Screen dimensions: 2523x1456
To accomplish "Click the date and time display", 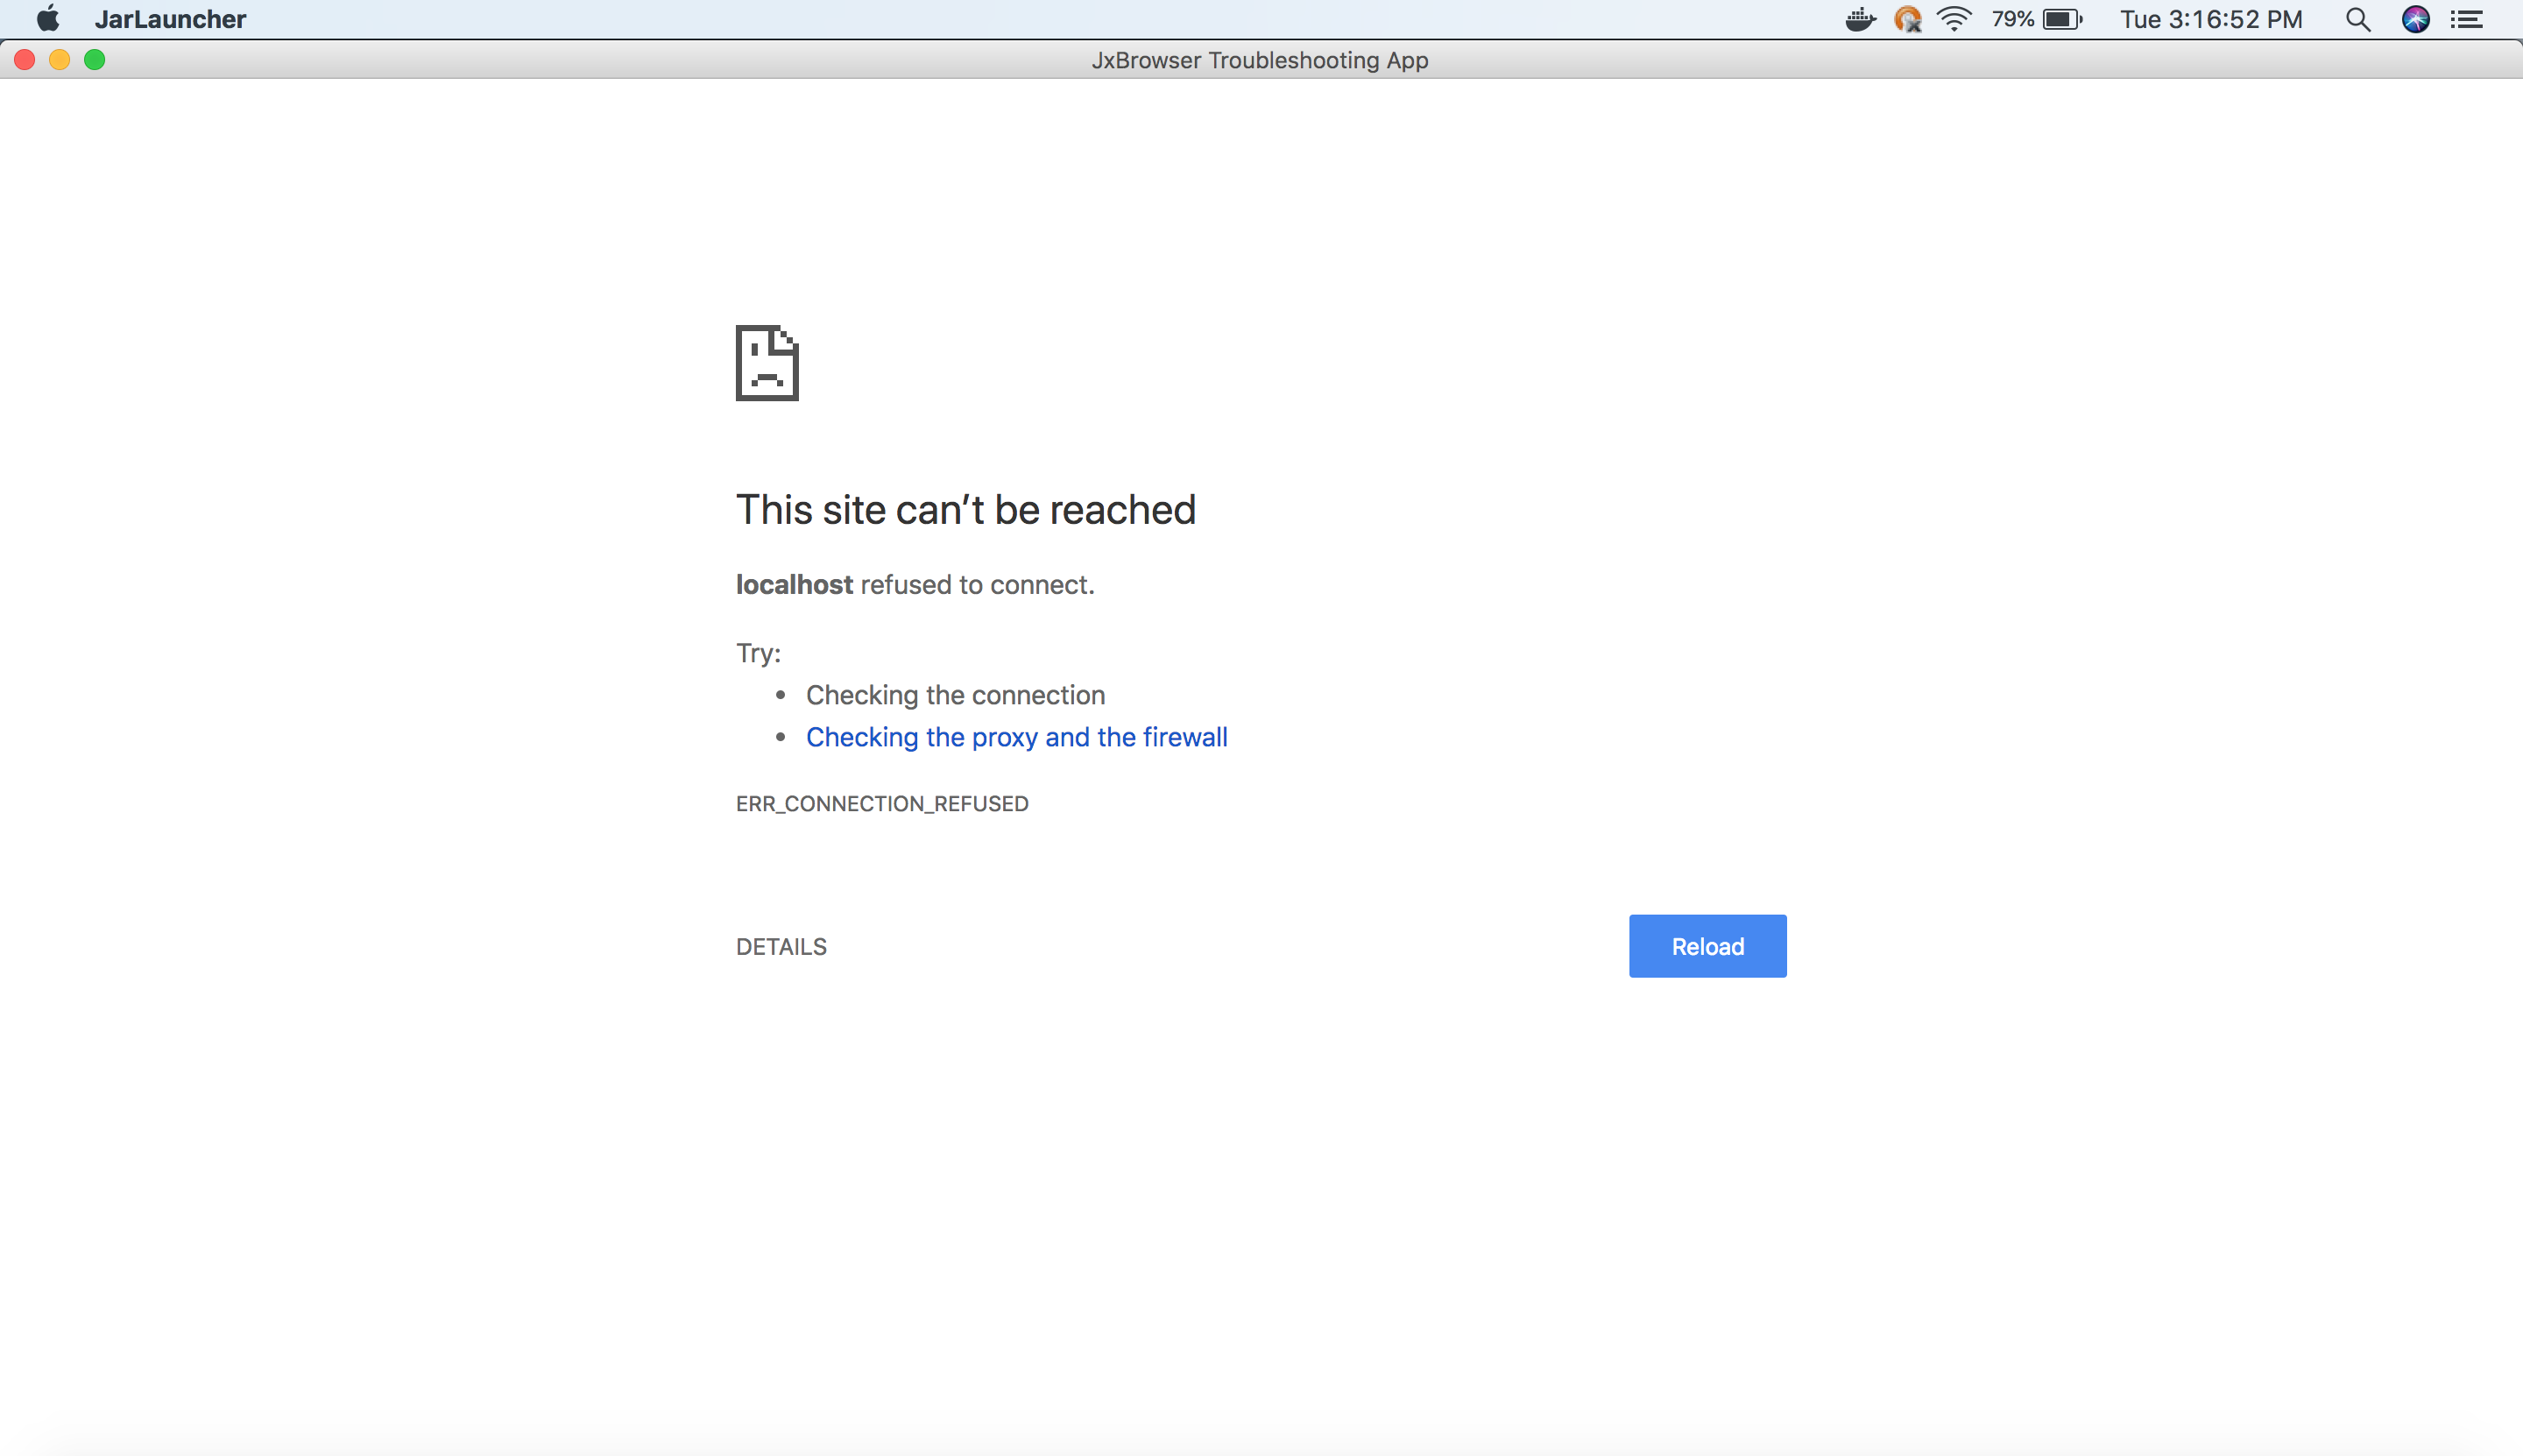I will pyautogui.click(x=2211, y=19).
